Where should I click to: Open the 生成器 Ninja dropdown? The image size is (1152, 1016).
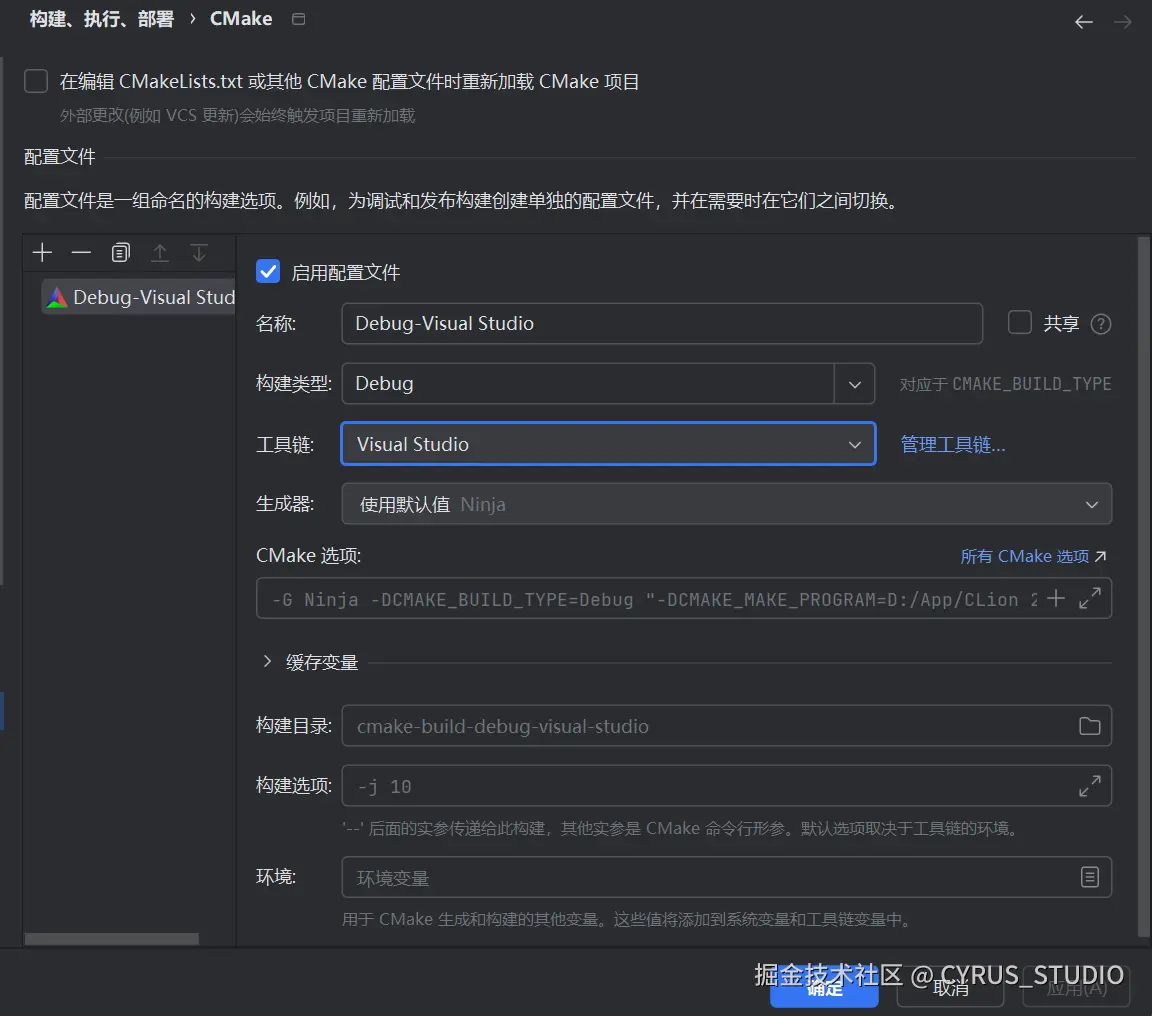tap(727, 504)
